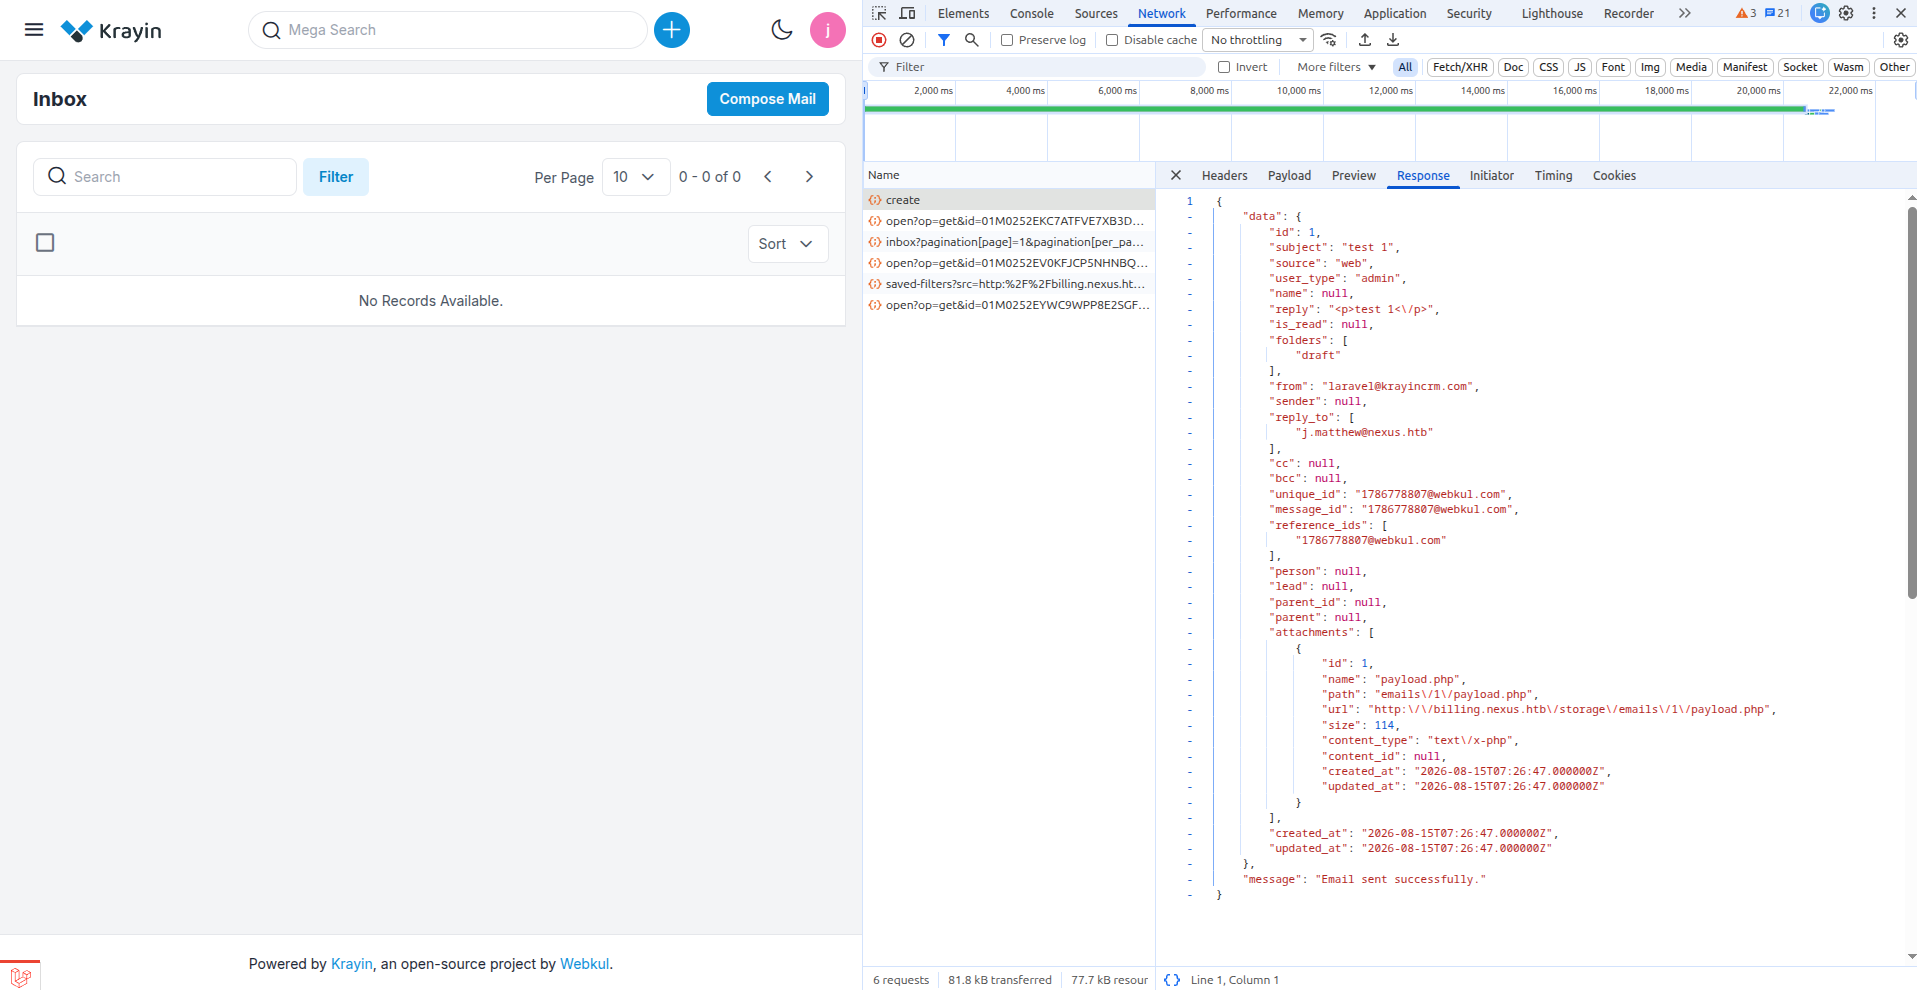The image size is (1917, 990).
Task: Open the Network panel settings gear
Action: [1901, 40]
